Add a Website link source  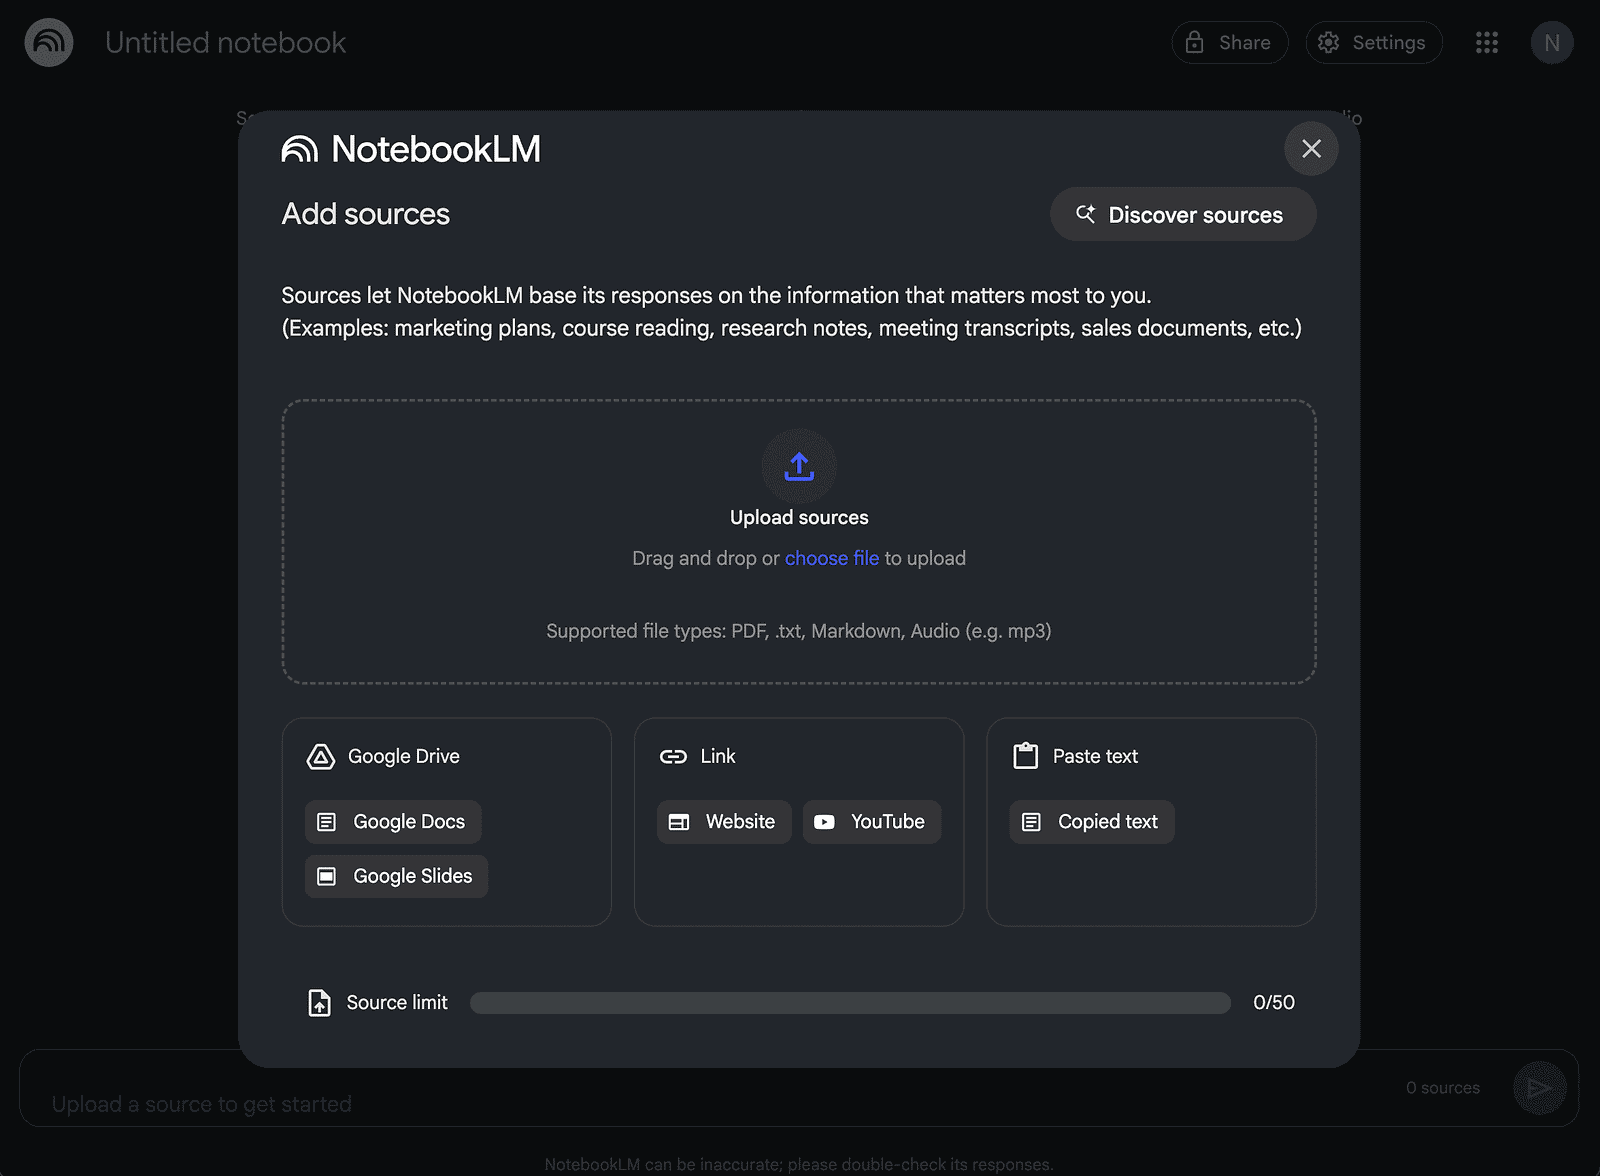[724, 822]
